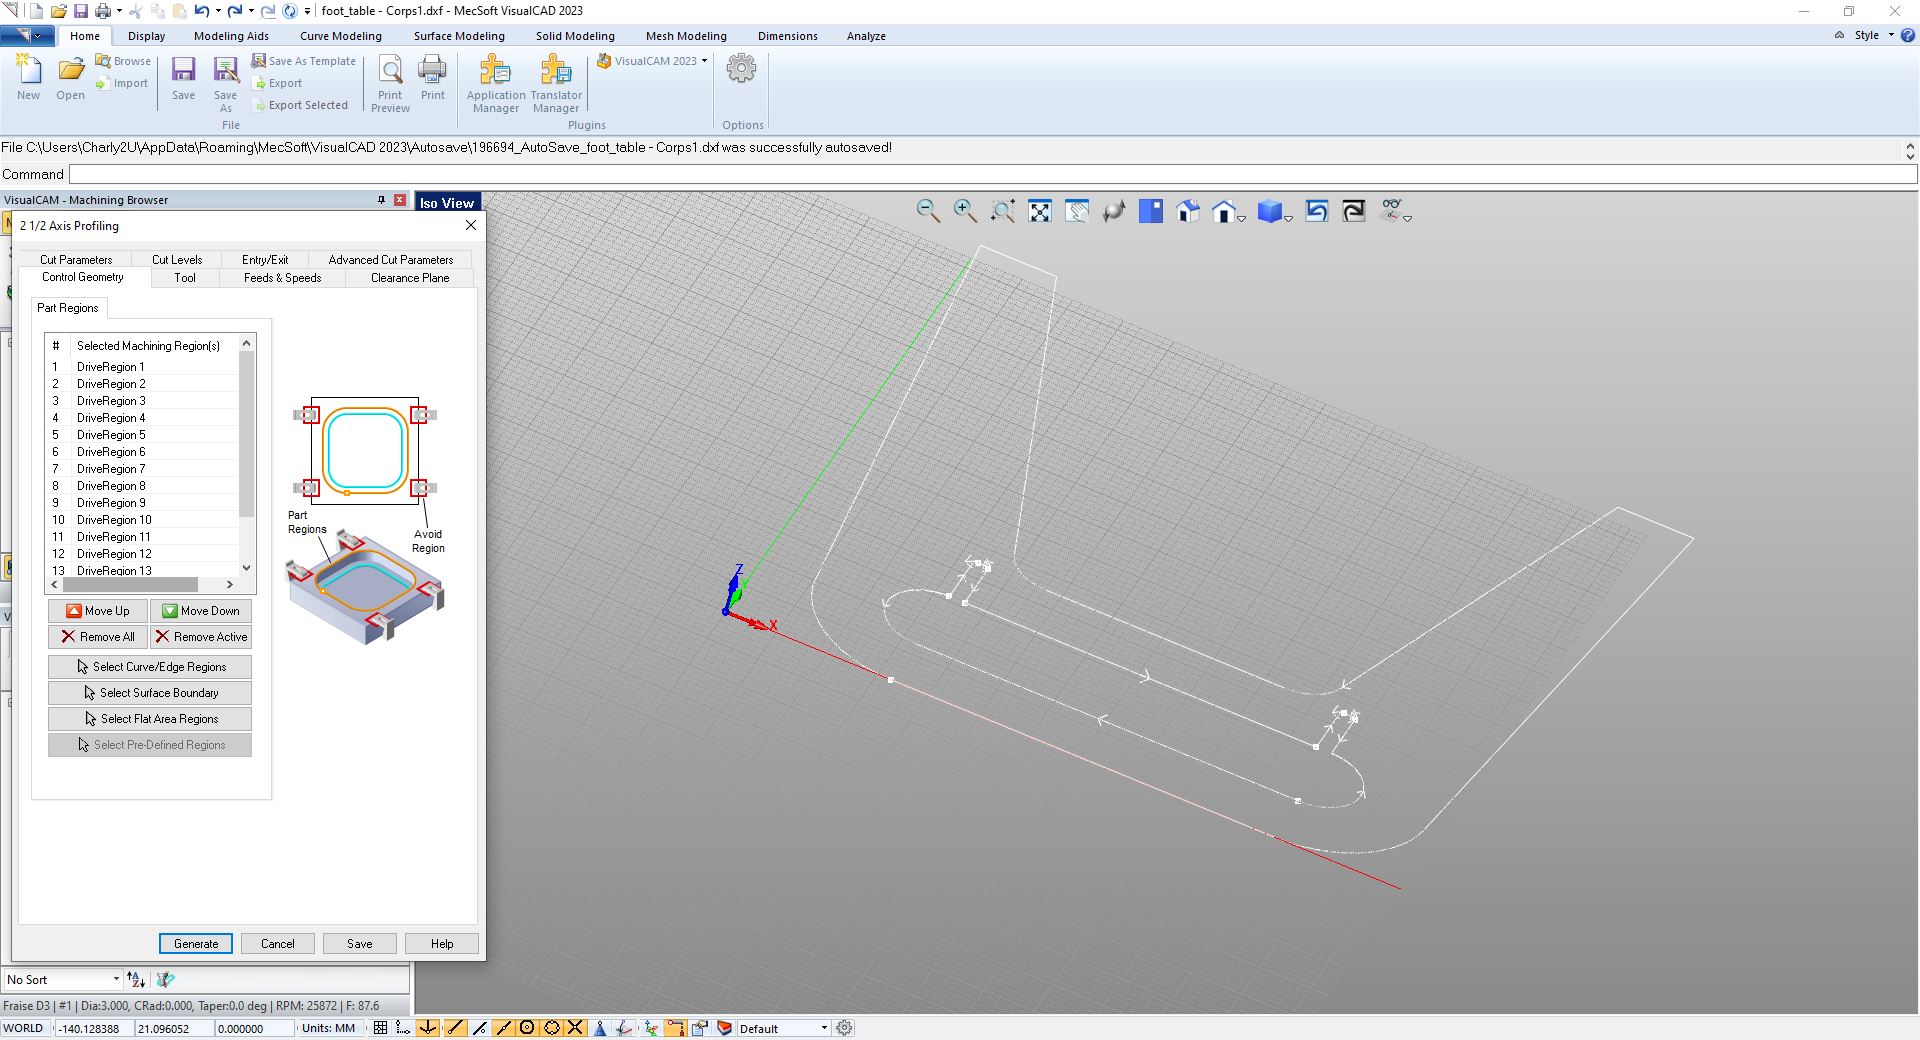Toggle the midpoint snap in status bar
Viewport: 1920px width, 1040px height.
pos(503,1028)
